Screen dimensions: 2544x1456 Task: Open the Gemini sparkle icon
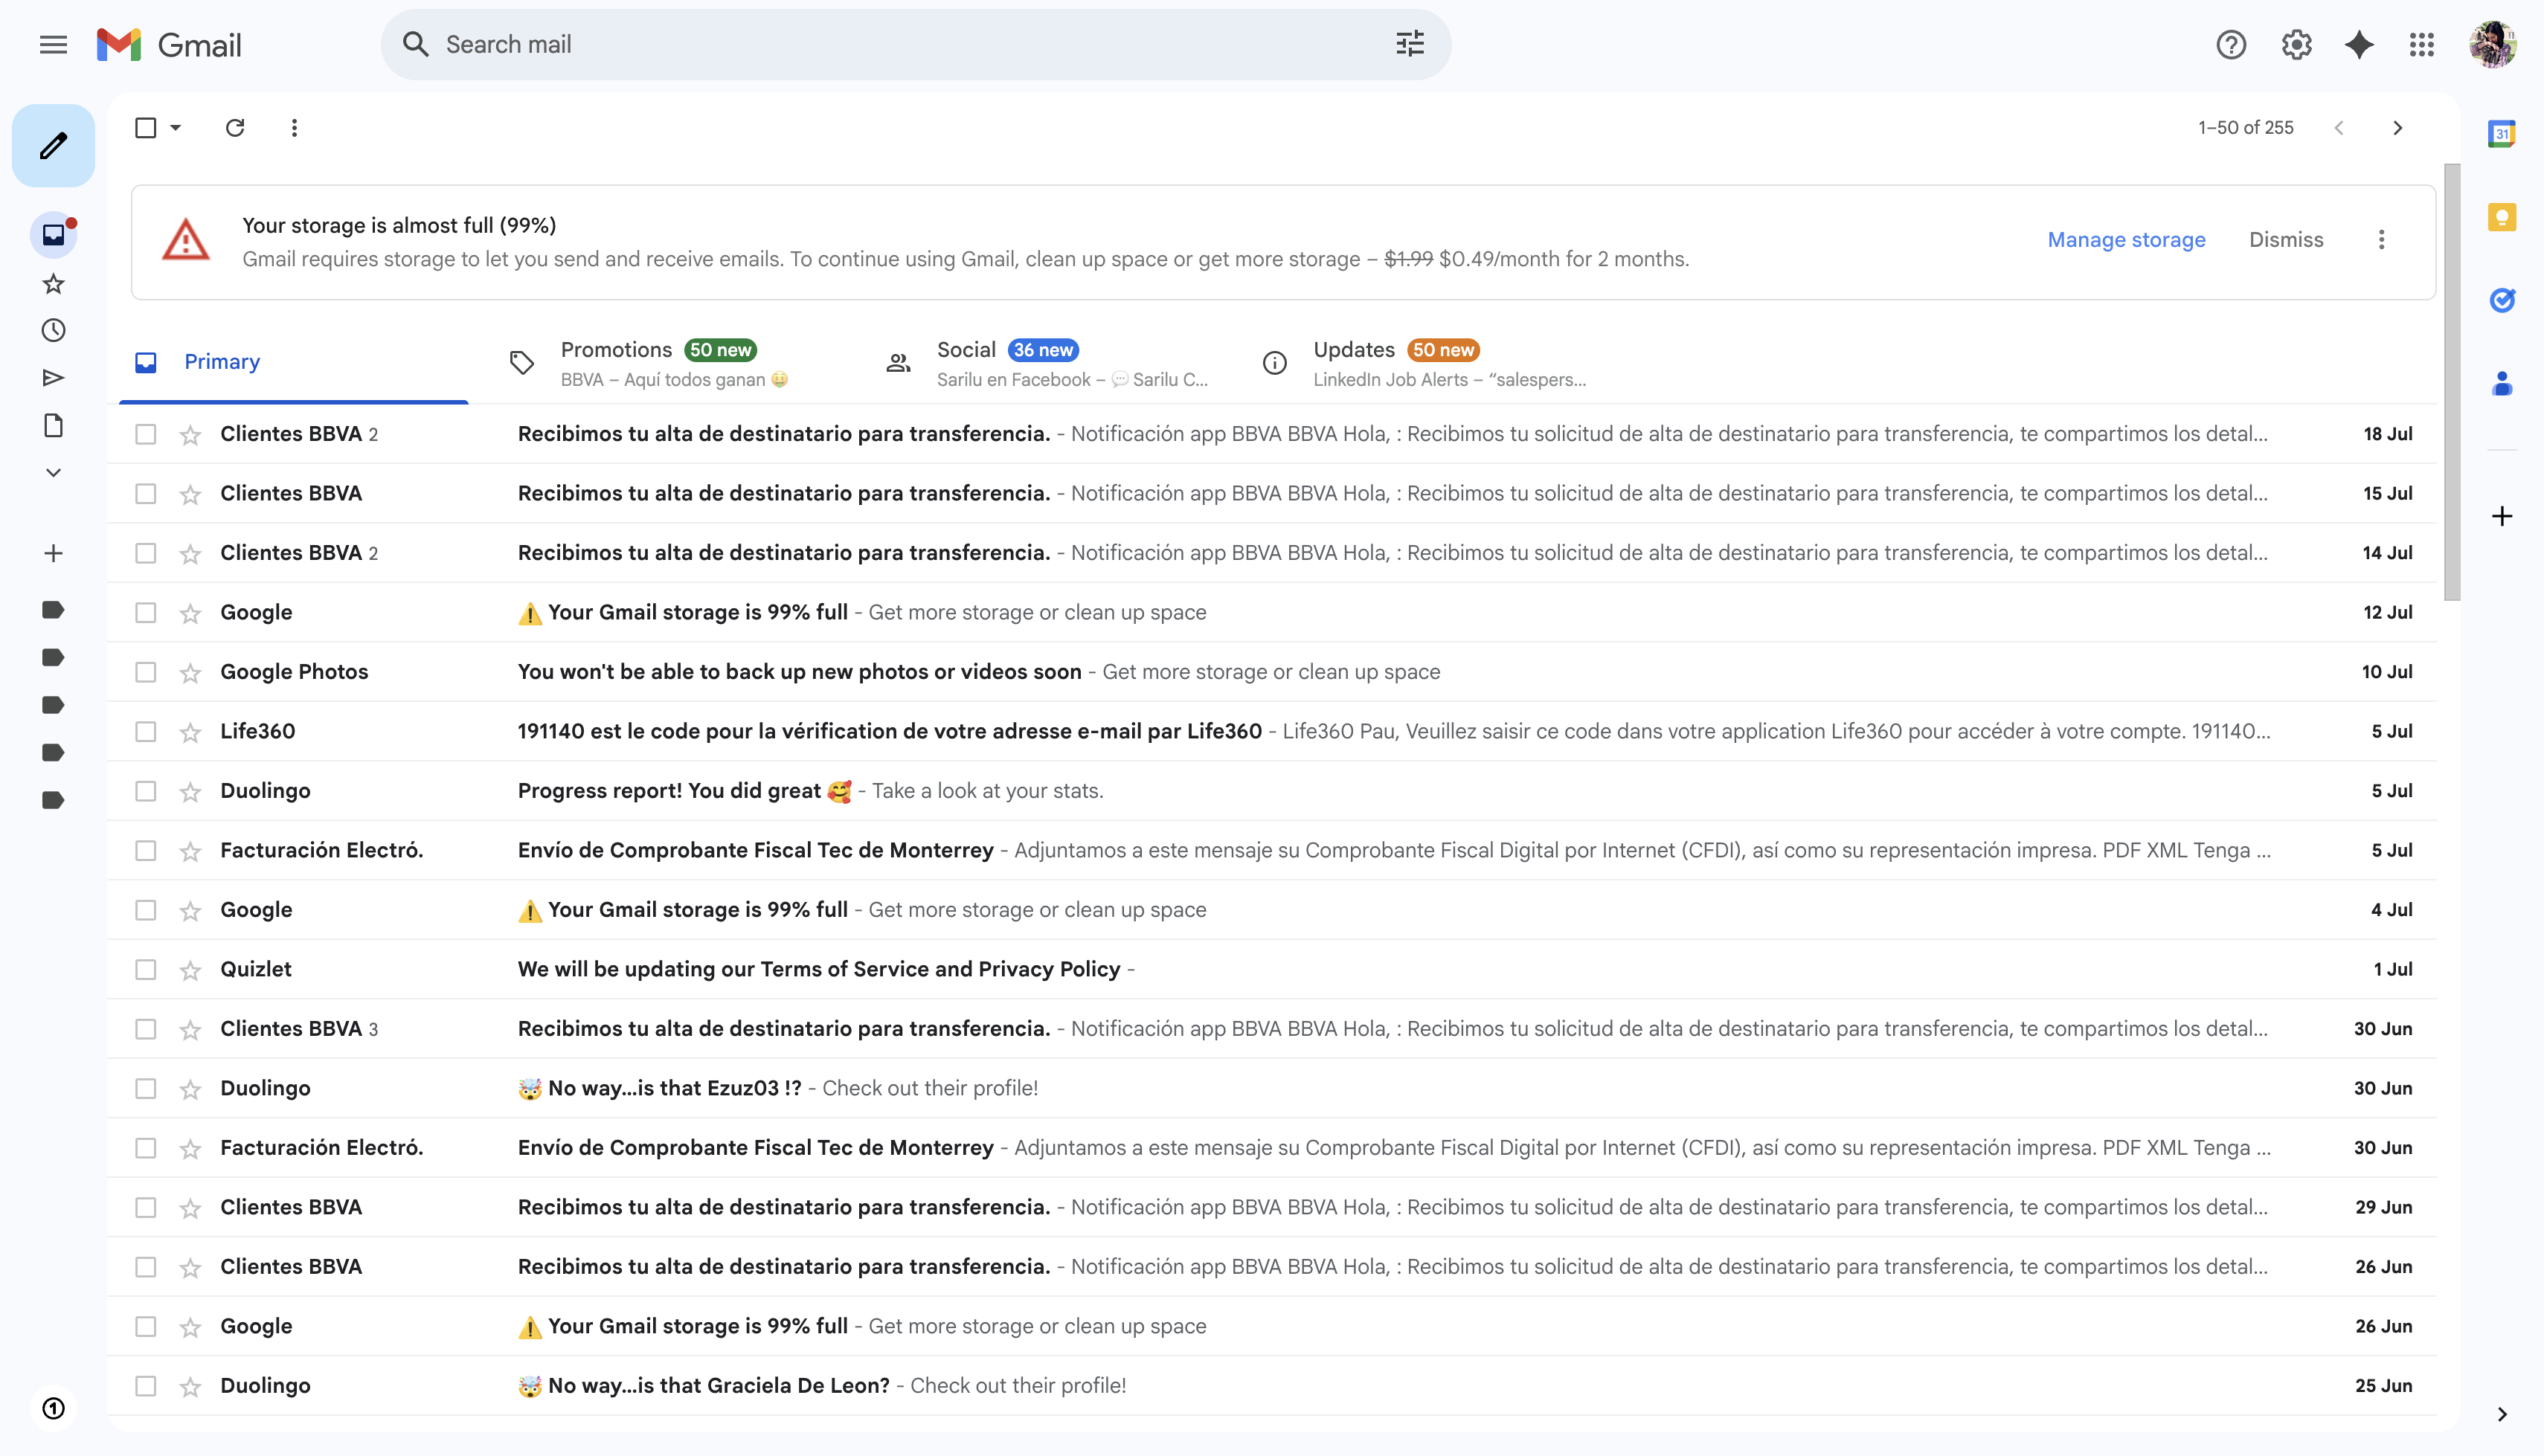2359,44
